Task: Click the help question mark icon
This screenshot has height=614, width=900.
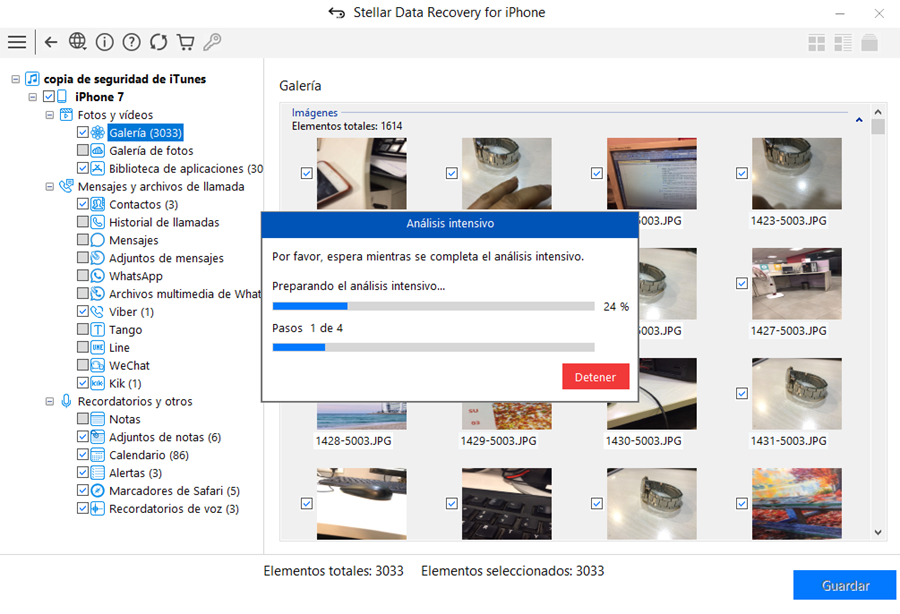Action: point(131,42)
